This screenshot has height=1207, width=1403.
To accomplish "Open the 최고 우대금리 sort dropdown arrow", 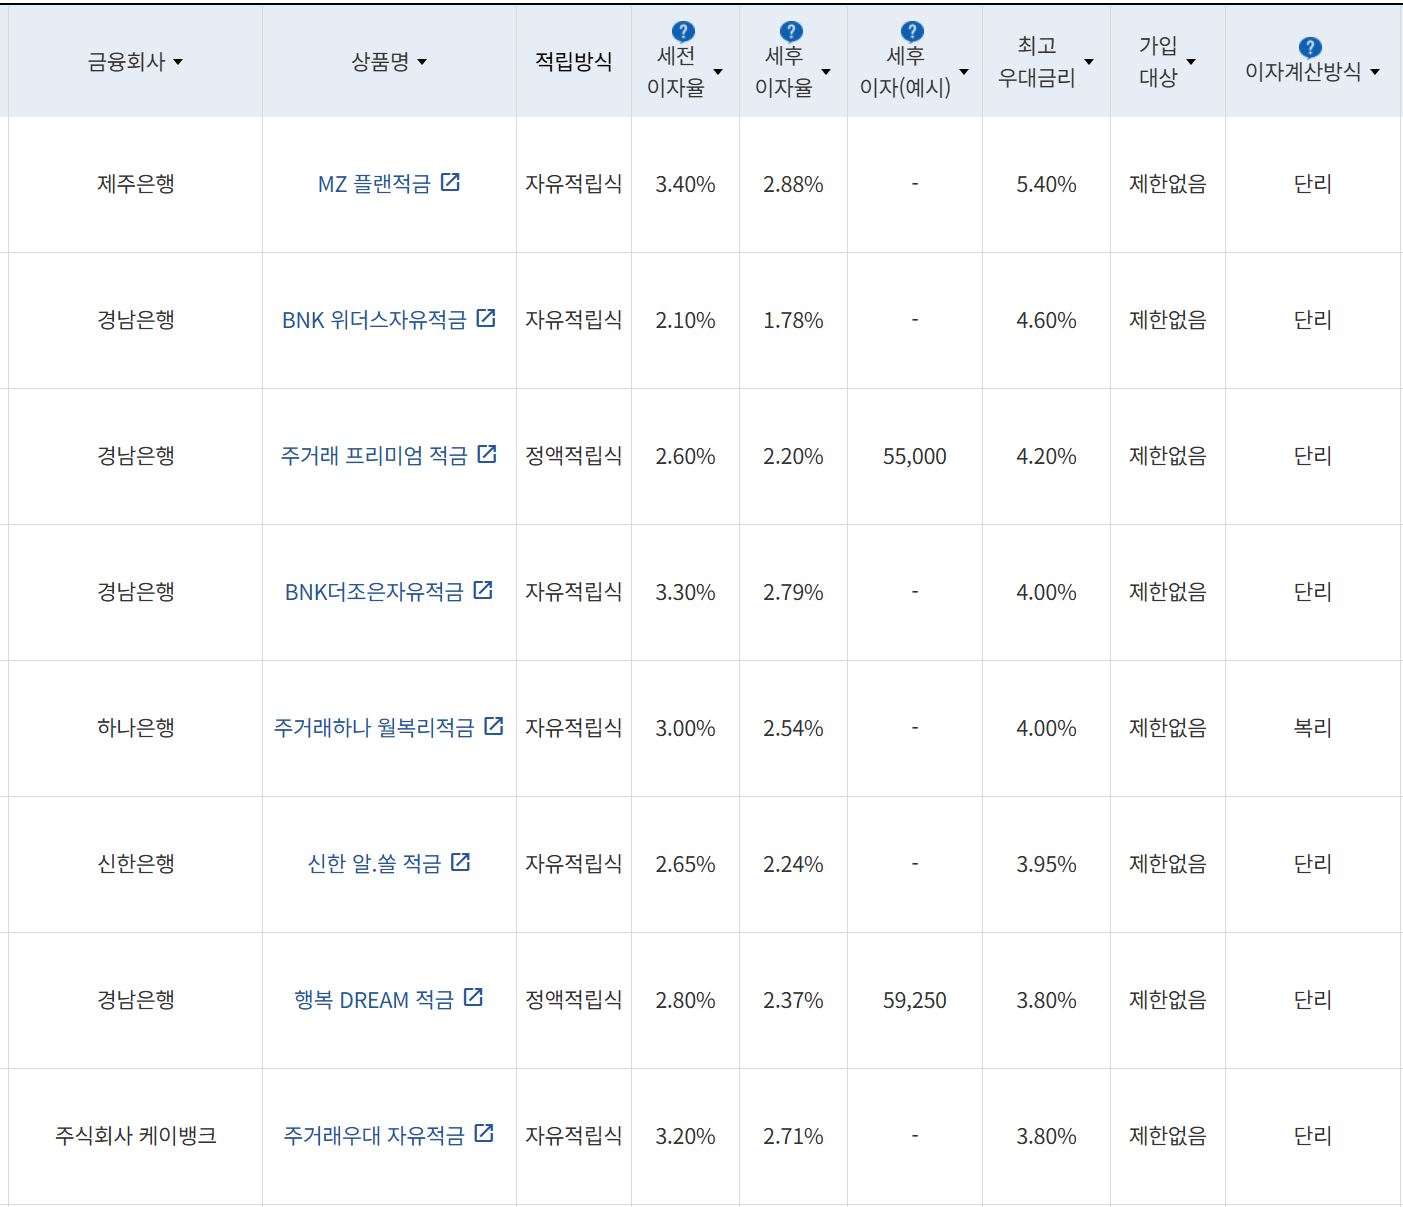I will [x=1089, y=63].
